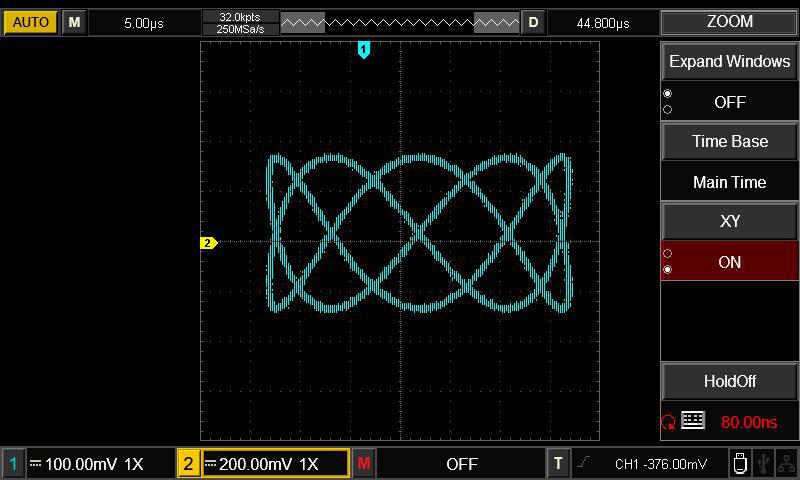Click the AUTO trigger status badge
The width and height of the screenshot is (800, 480).
(31, 22)
